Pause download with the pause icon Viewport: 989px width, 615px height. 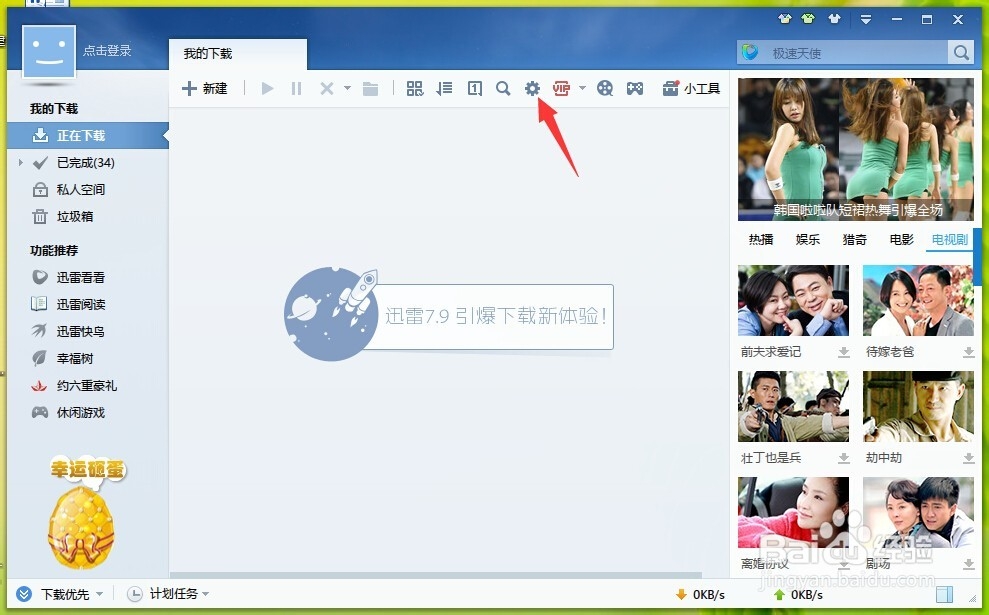296,89
